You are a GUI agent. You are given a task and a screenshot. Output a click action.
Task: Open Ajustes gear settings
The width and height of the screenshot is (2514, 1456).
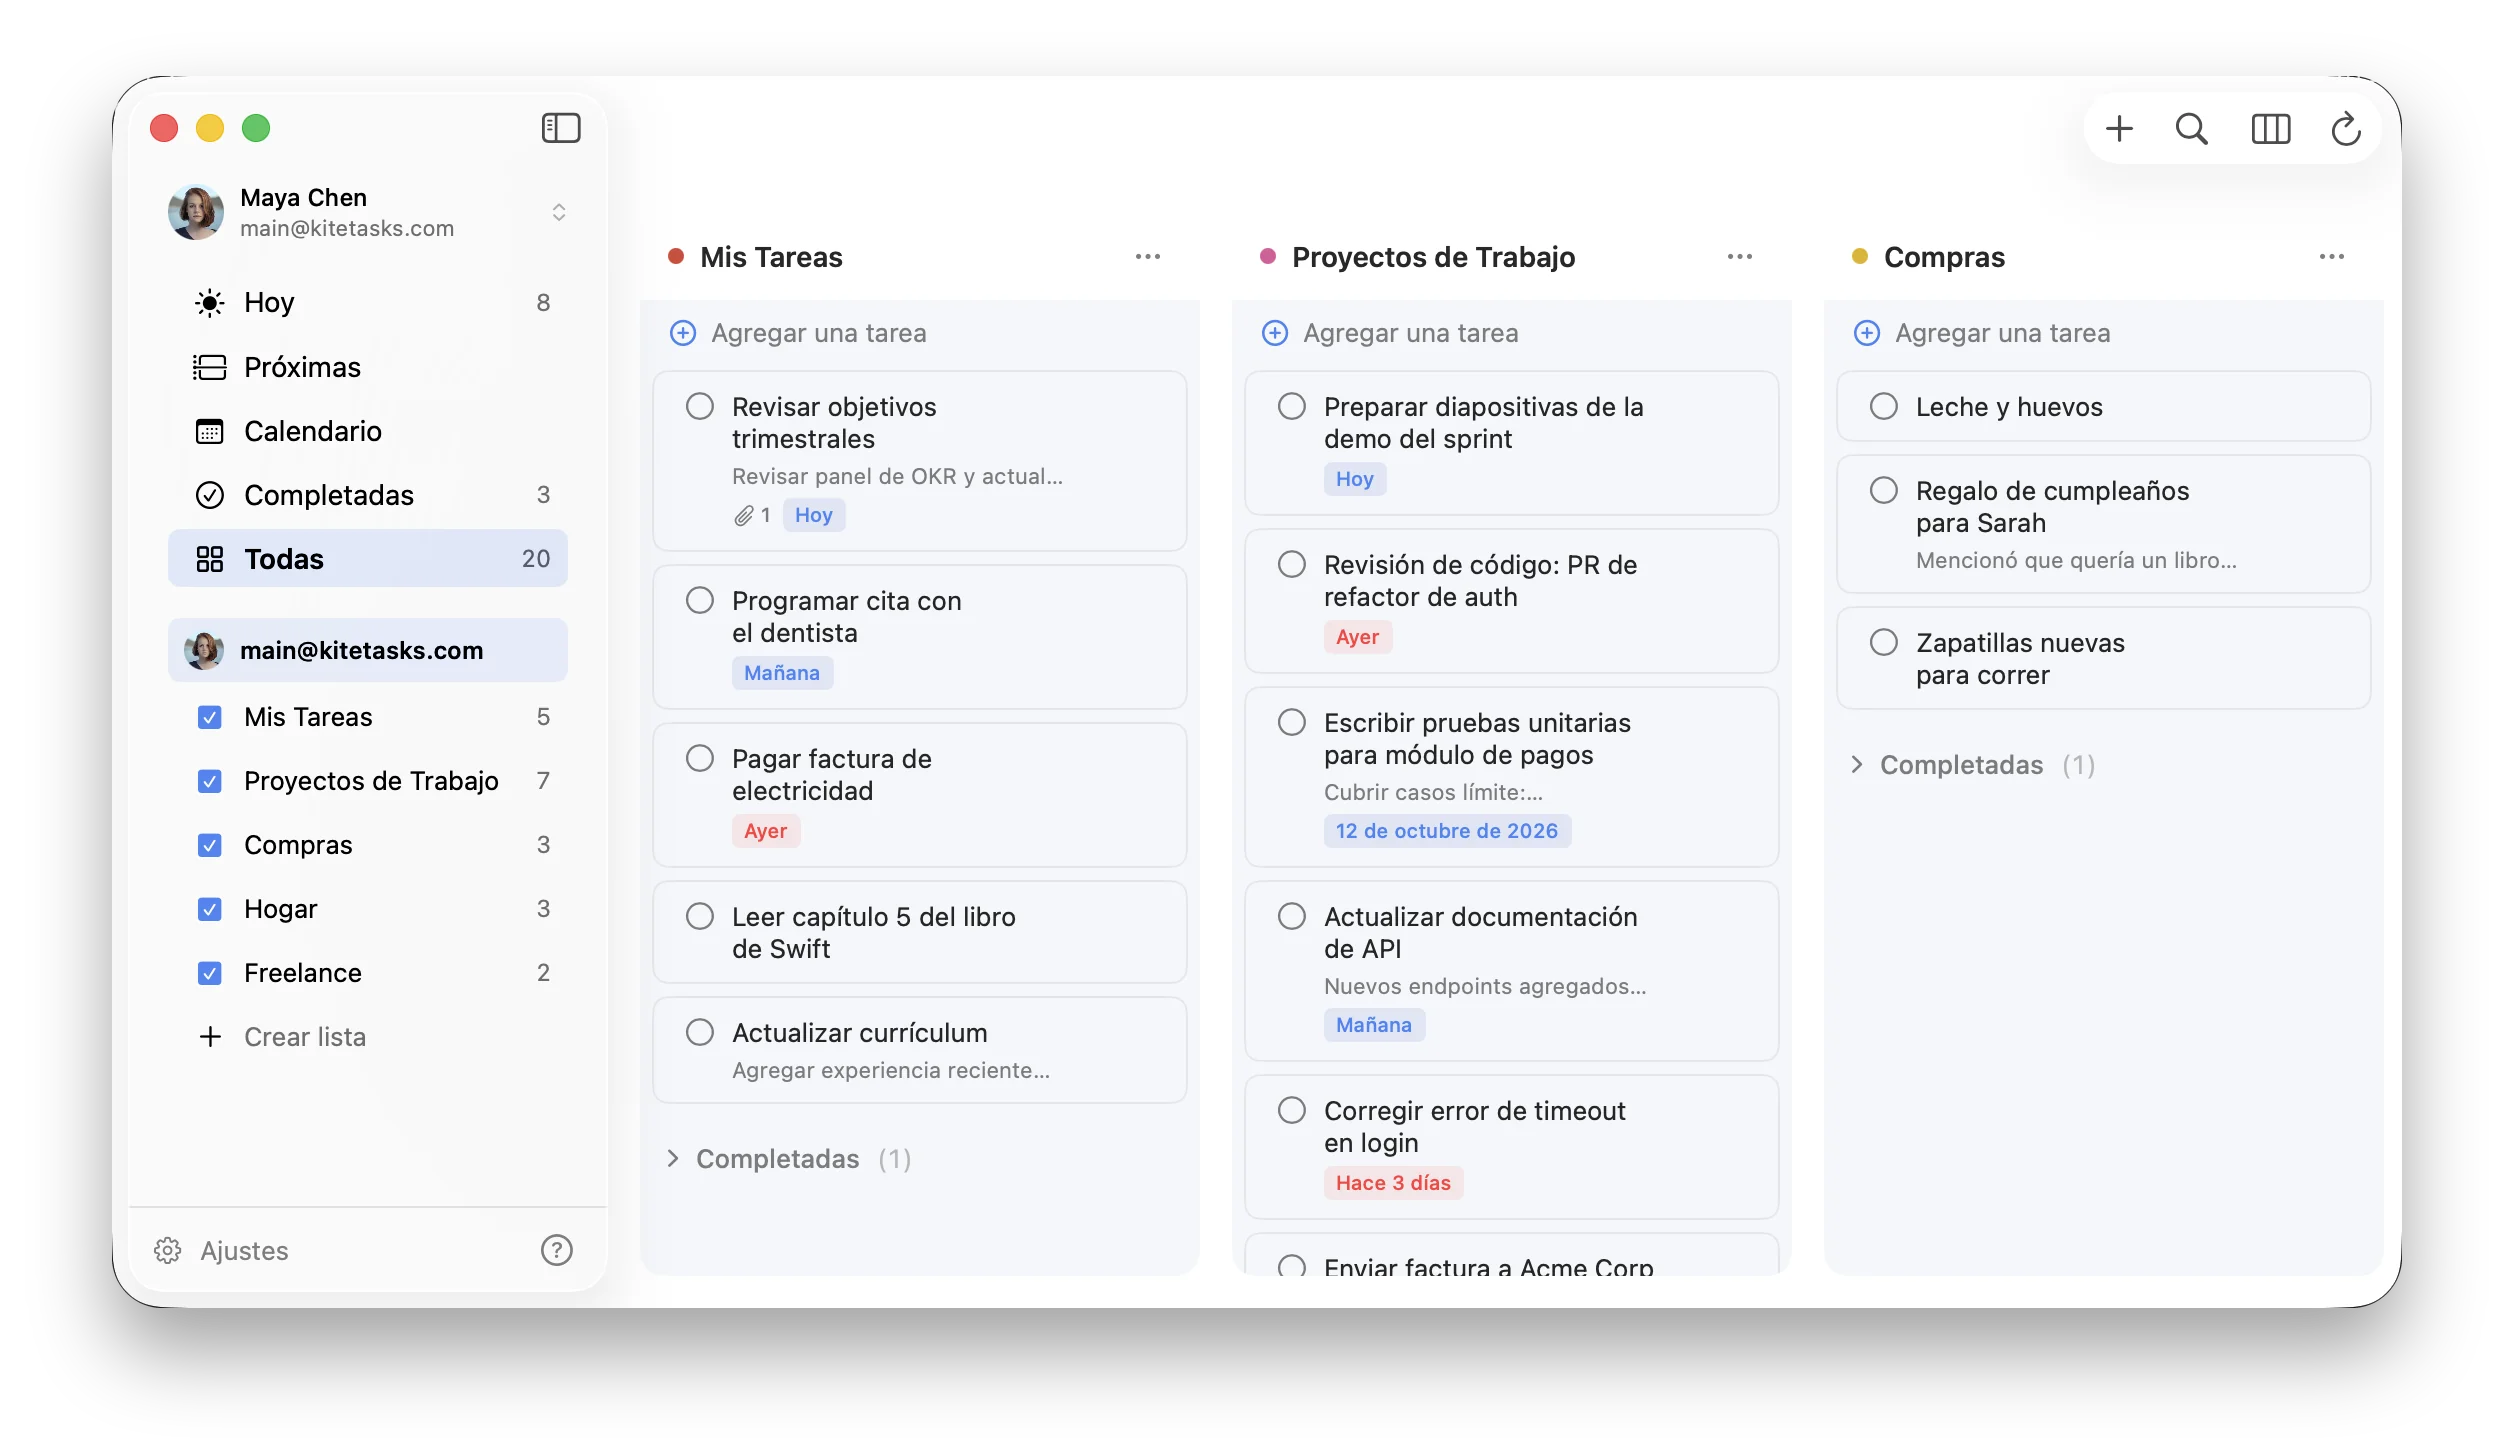click(221, 1250)
